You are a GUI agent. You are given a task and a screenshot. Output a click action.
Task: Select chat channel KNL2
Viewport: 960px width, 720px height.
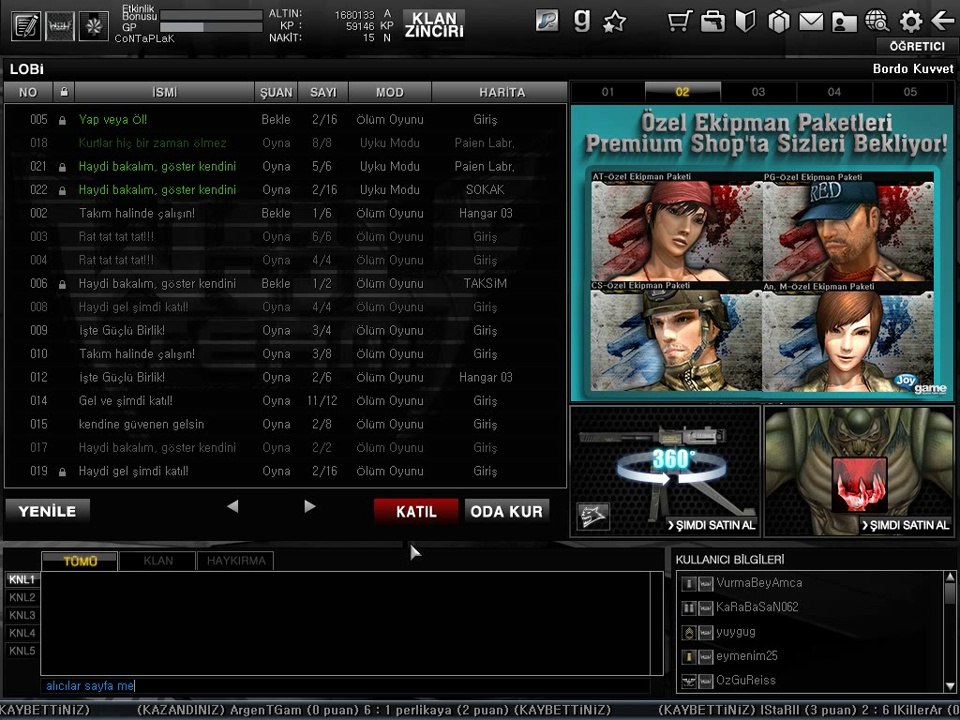tap(22, 597)
